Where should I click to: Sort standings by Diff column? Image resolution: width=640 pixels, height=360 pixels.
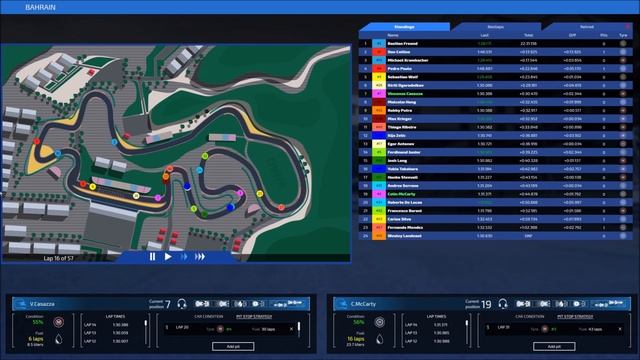coord(572,36)
